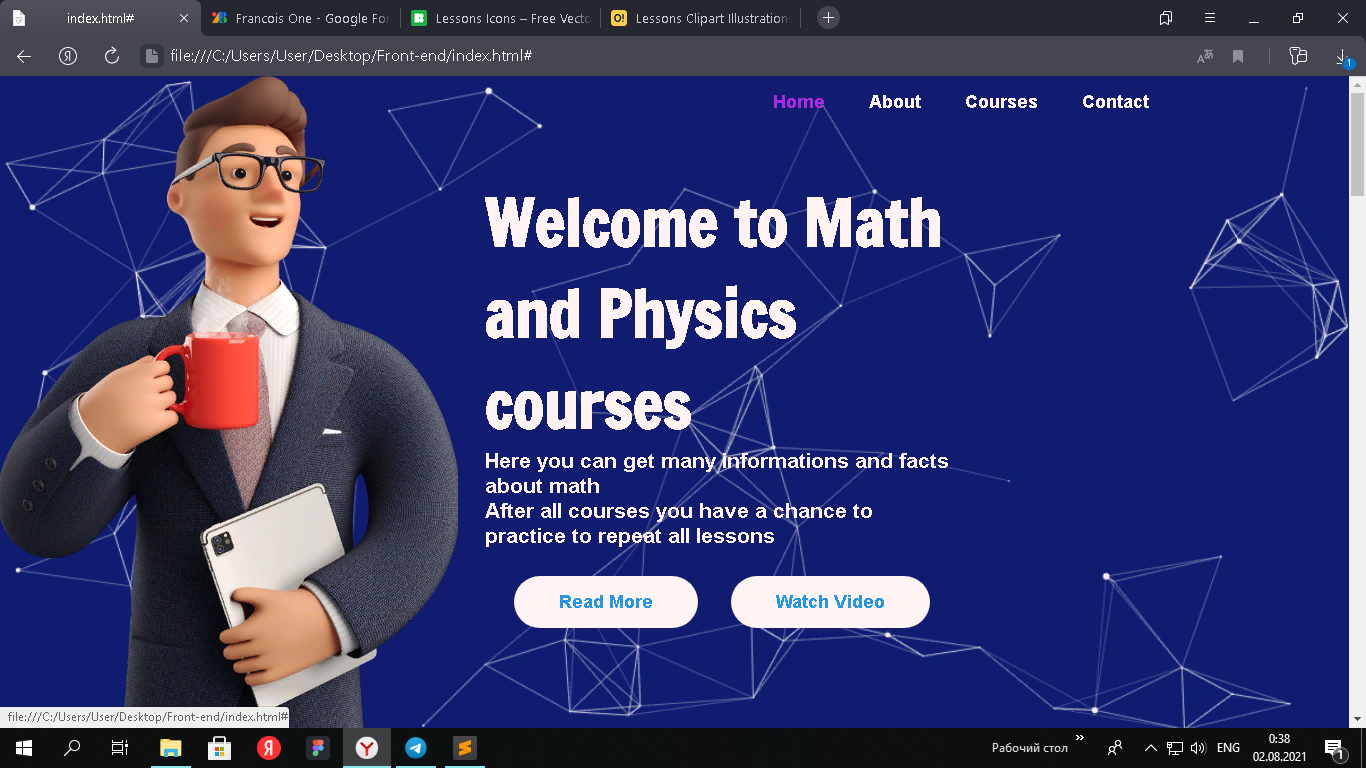Viewport: 1366px width, 768px height.
Task: Click the file page icon in the address bar
Action: pos(151,56)
